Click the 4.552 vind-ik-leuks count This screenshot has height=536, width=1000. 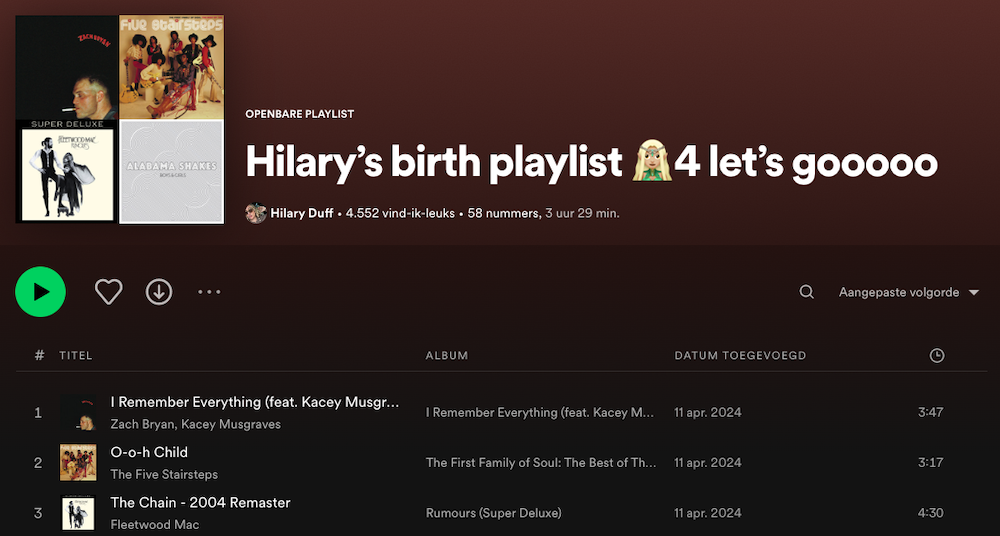point(400,213)
